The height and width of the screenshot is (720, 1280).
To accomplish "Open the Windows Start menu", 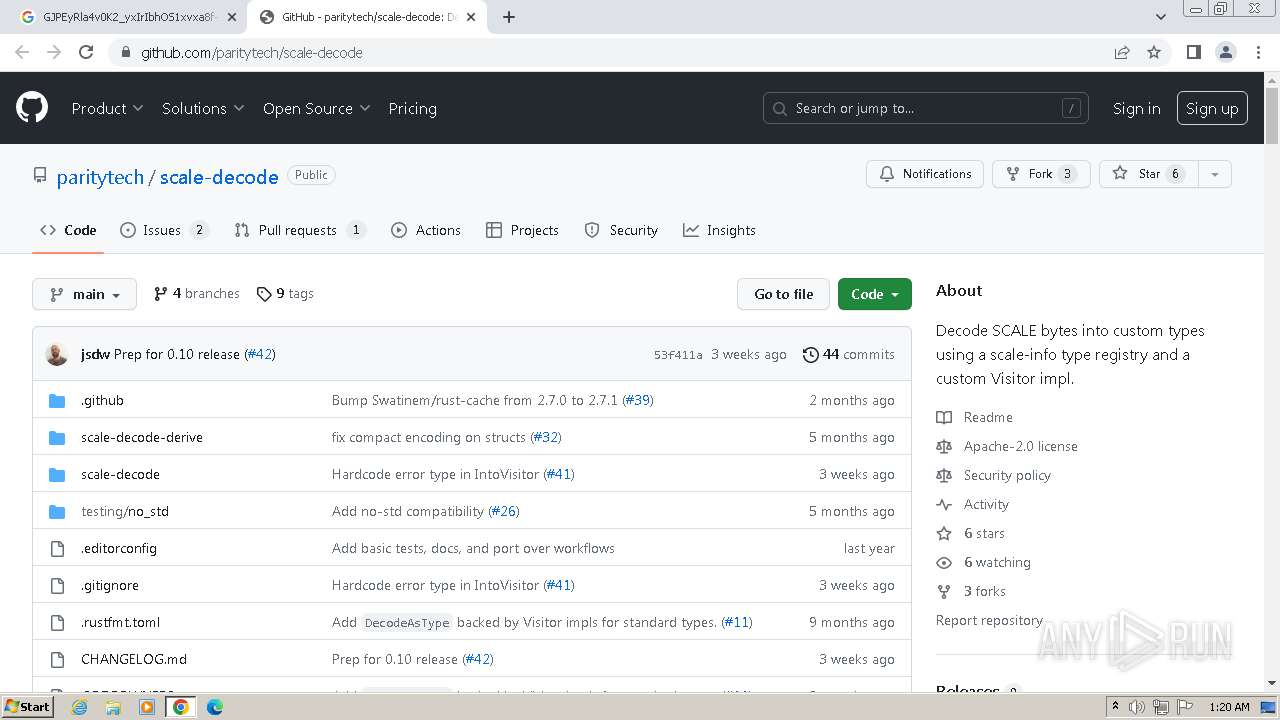I will click(28, 707).
